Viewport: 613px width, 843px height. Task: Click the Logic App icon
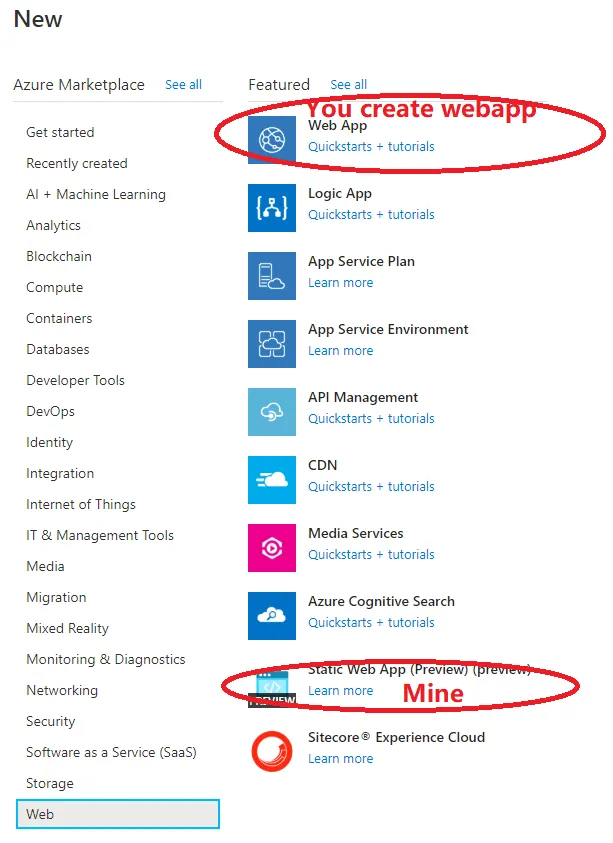(272, 208)
